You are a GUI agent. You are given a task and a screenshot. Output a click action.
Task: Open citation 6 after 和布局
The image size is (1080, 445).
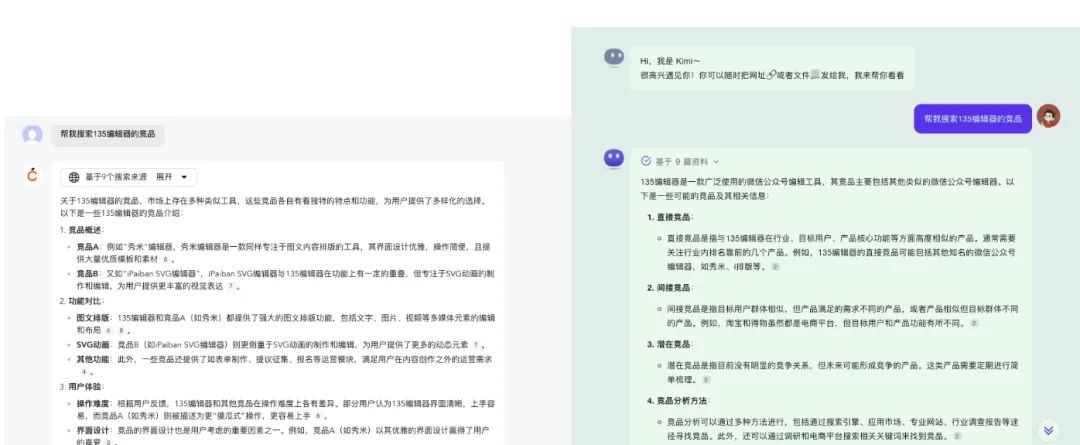pyautogui.click(x=109, y=331)
